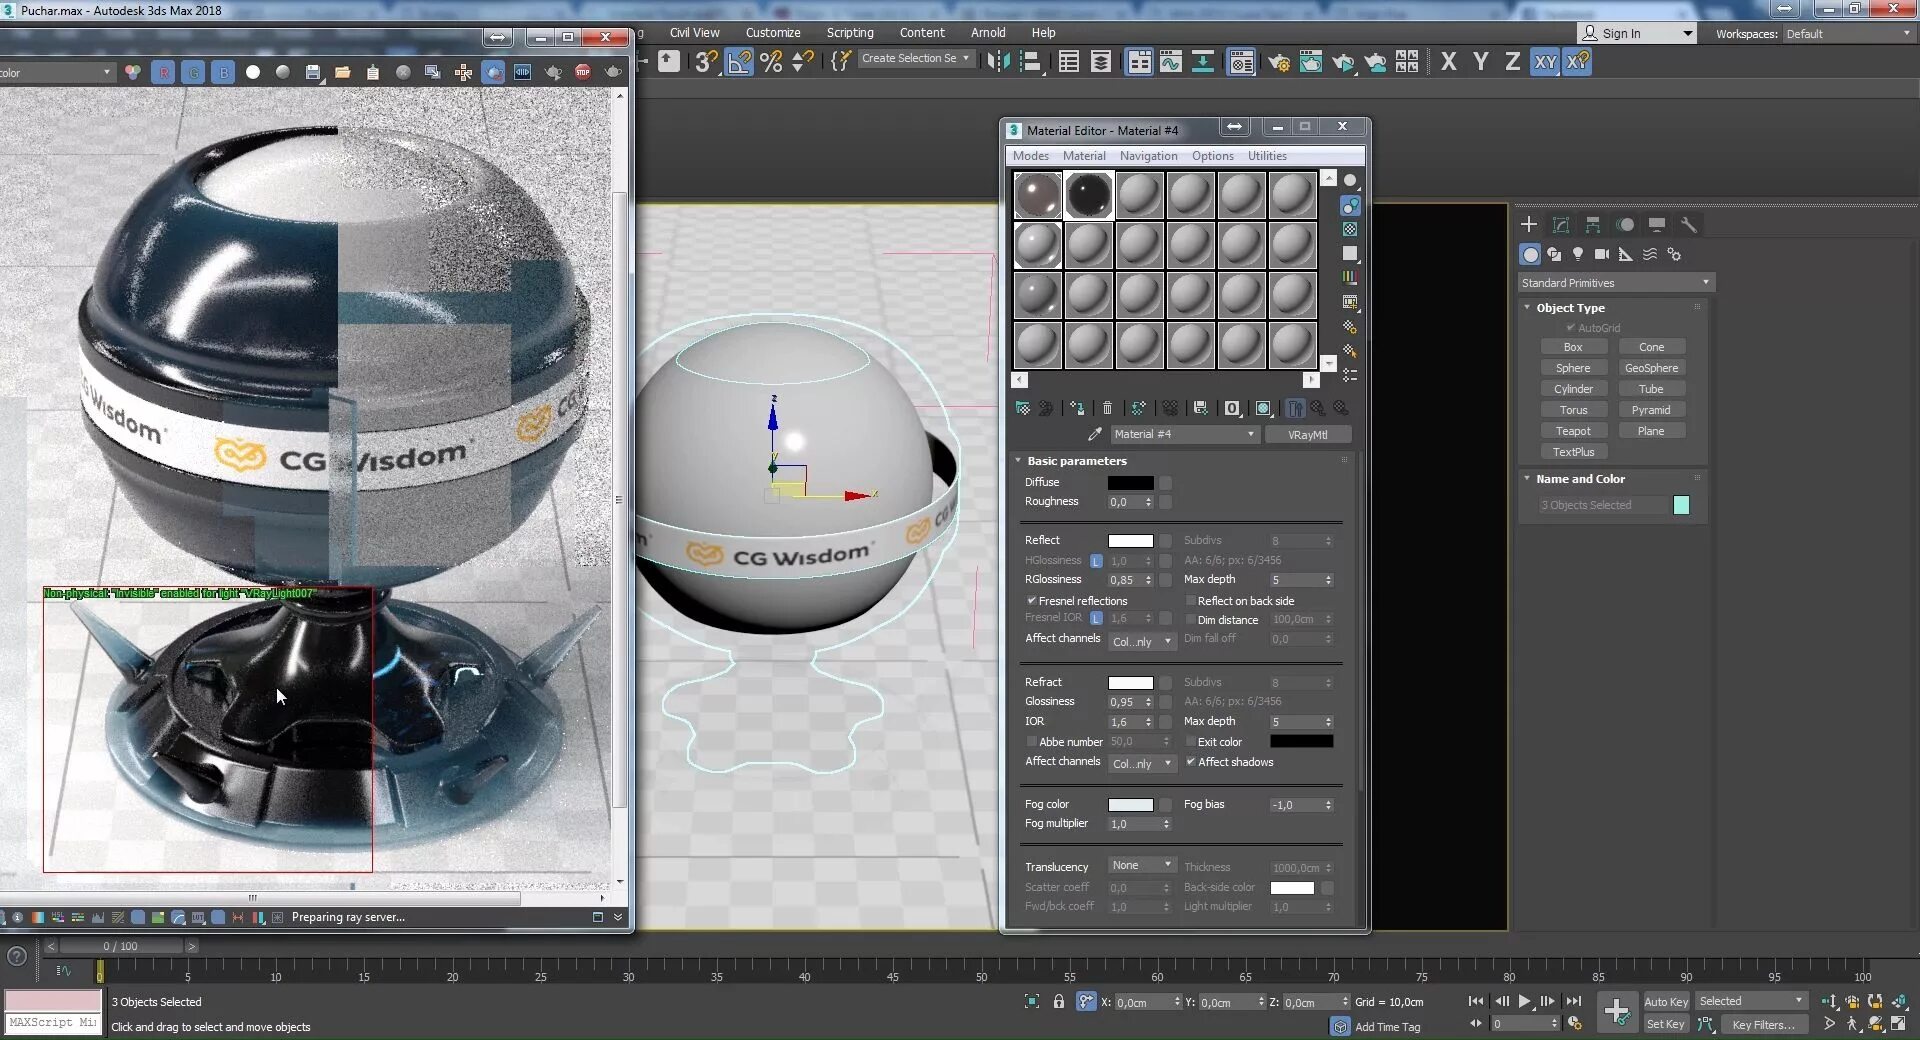Toggle Fresnel reflections checkbox
Screen dimensions: 1920x1040
click(x=1031, y=601)
